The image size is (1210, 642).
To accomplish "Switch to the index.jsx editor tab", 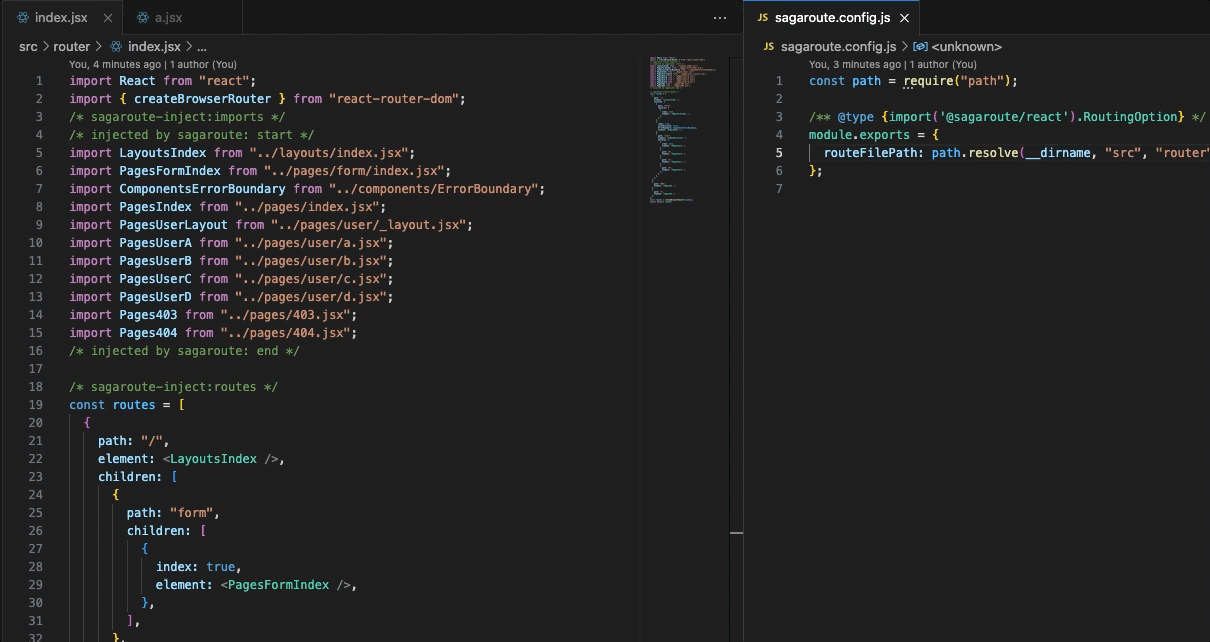I will click(x=61, y=17).
